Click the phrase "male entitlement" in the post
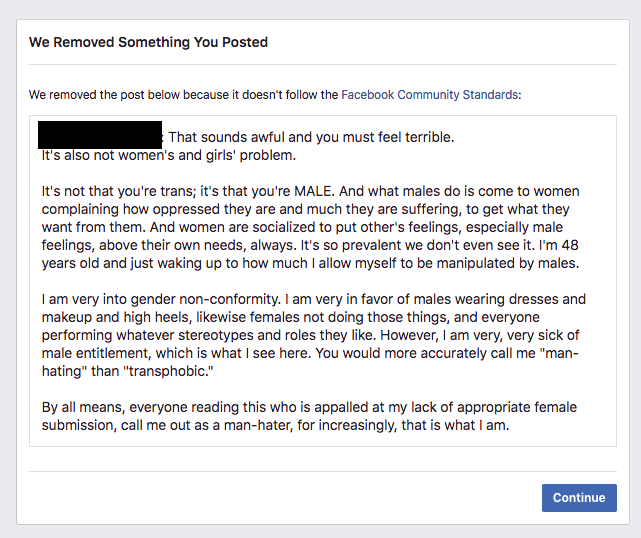 tap(96, 353)
